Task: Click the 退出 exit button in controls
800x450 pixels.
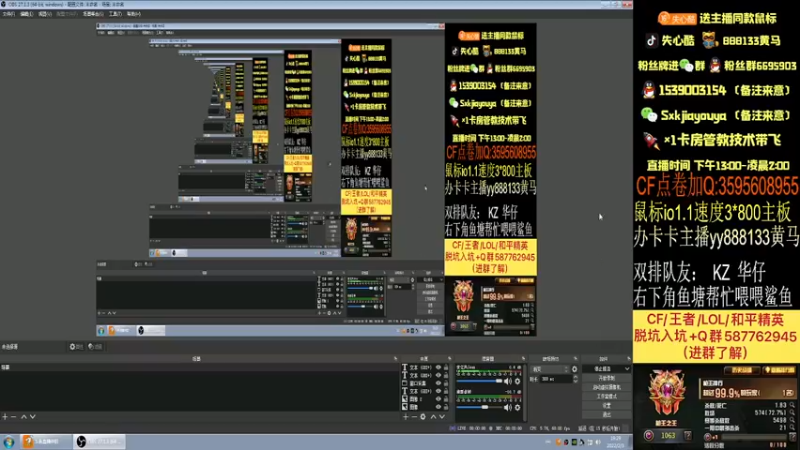Action: [x=607, y=415]
